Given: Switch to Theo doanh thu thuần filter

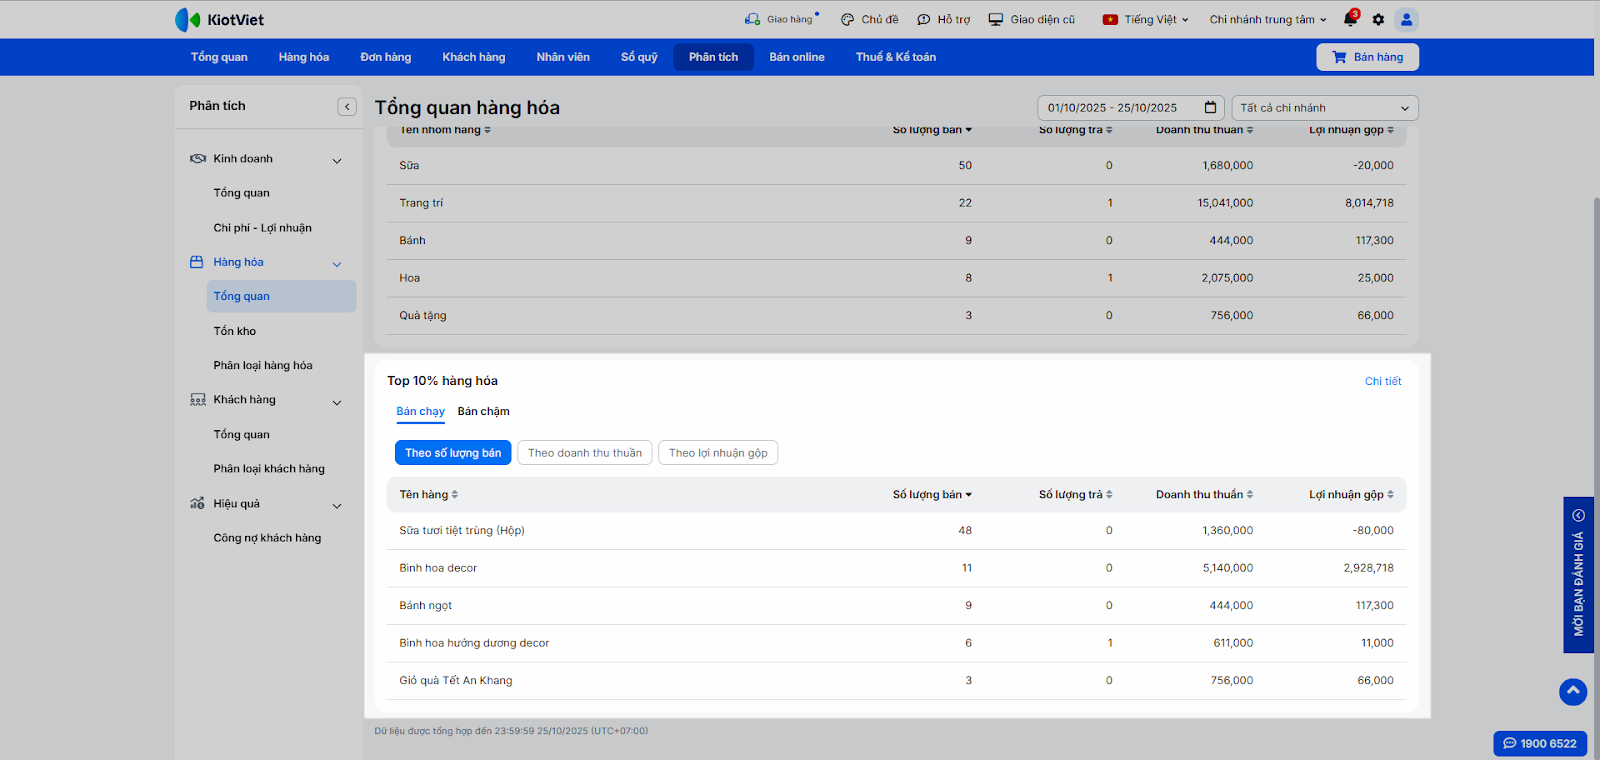Looking at the screenshot, I should (x=585, y=453).
